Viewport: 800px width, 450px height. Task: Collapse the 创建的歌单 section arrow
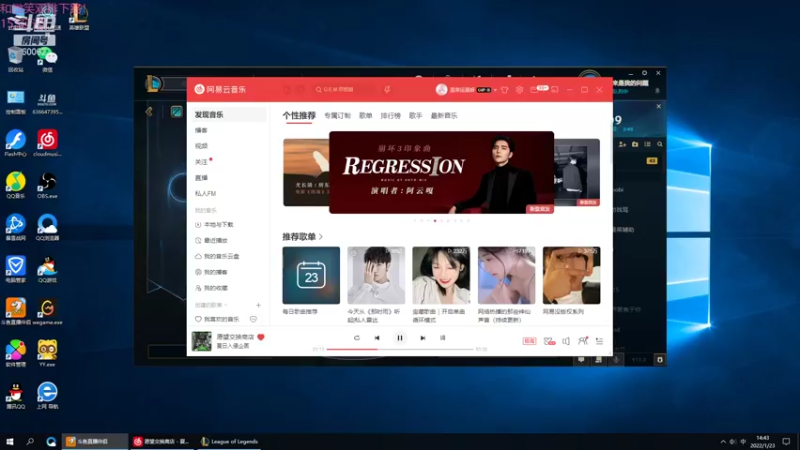225,305
